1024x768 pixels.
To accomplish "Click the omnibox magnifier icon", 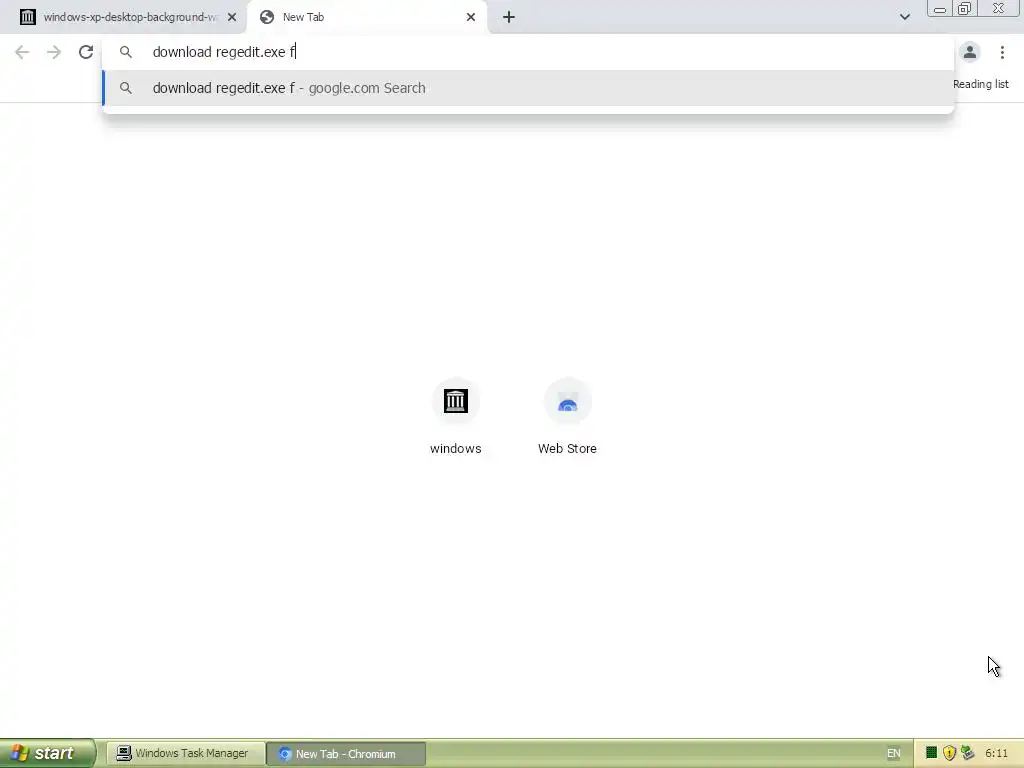I will (x=126, y=52).
